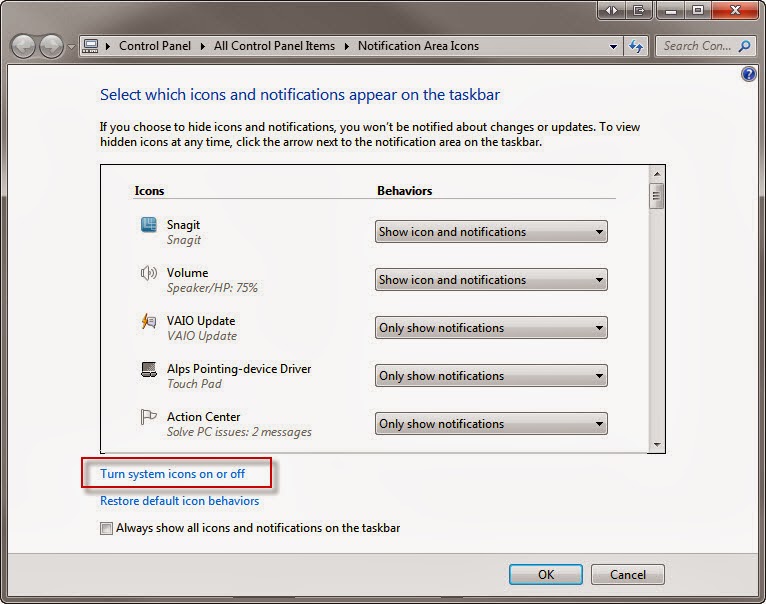Click the Snagit icon in the list

[149, 225]
